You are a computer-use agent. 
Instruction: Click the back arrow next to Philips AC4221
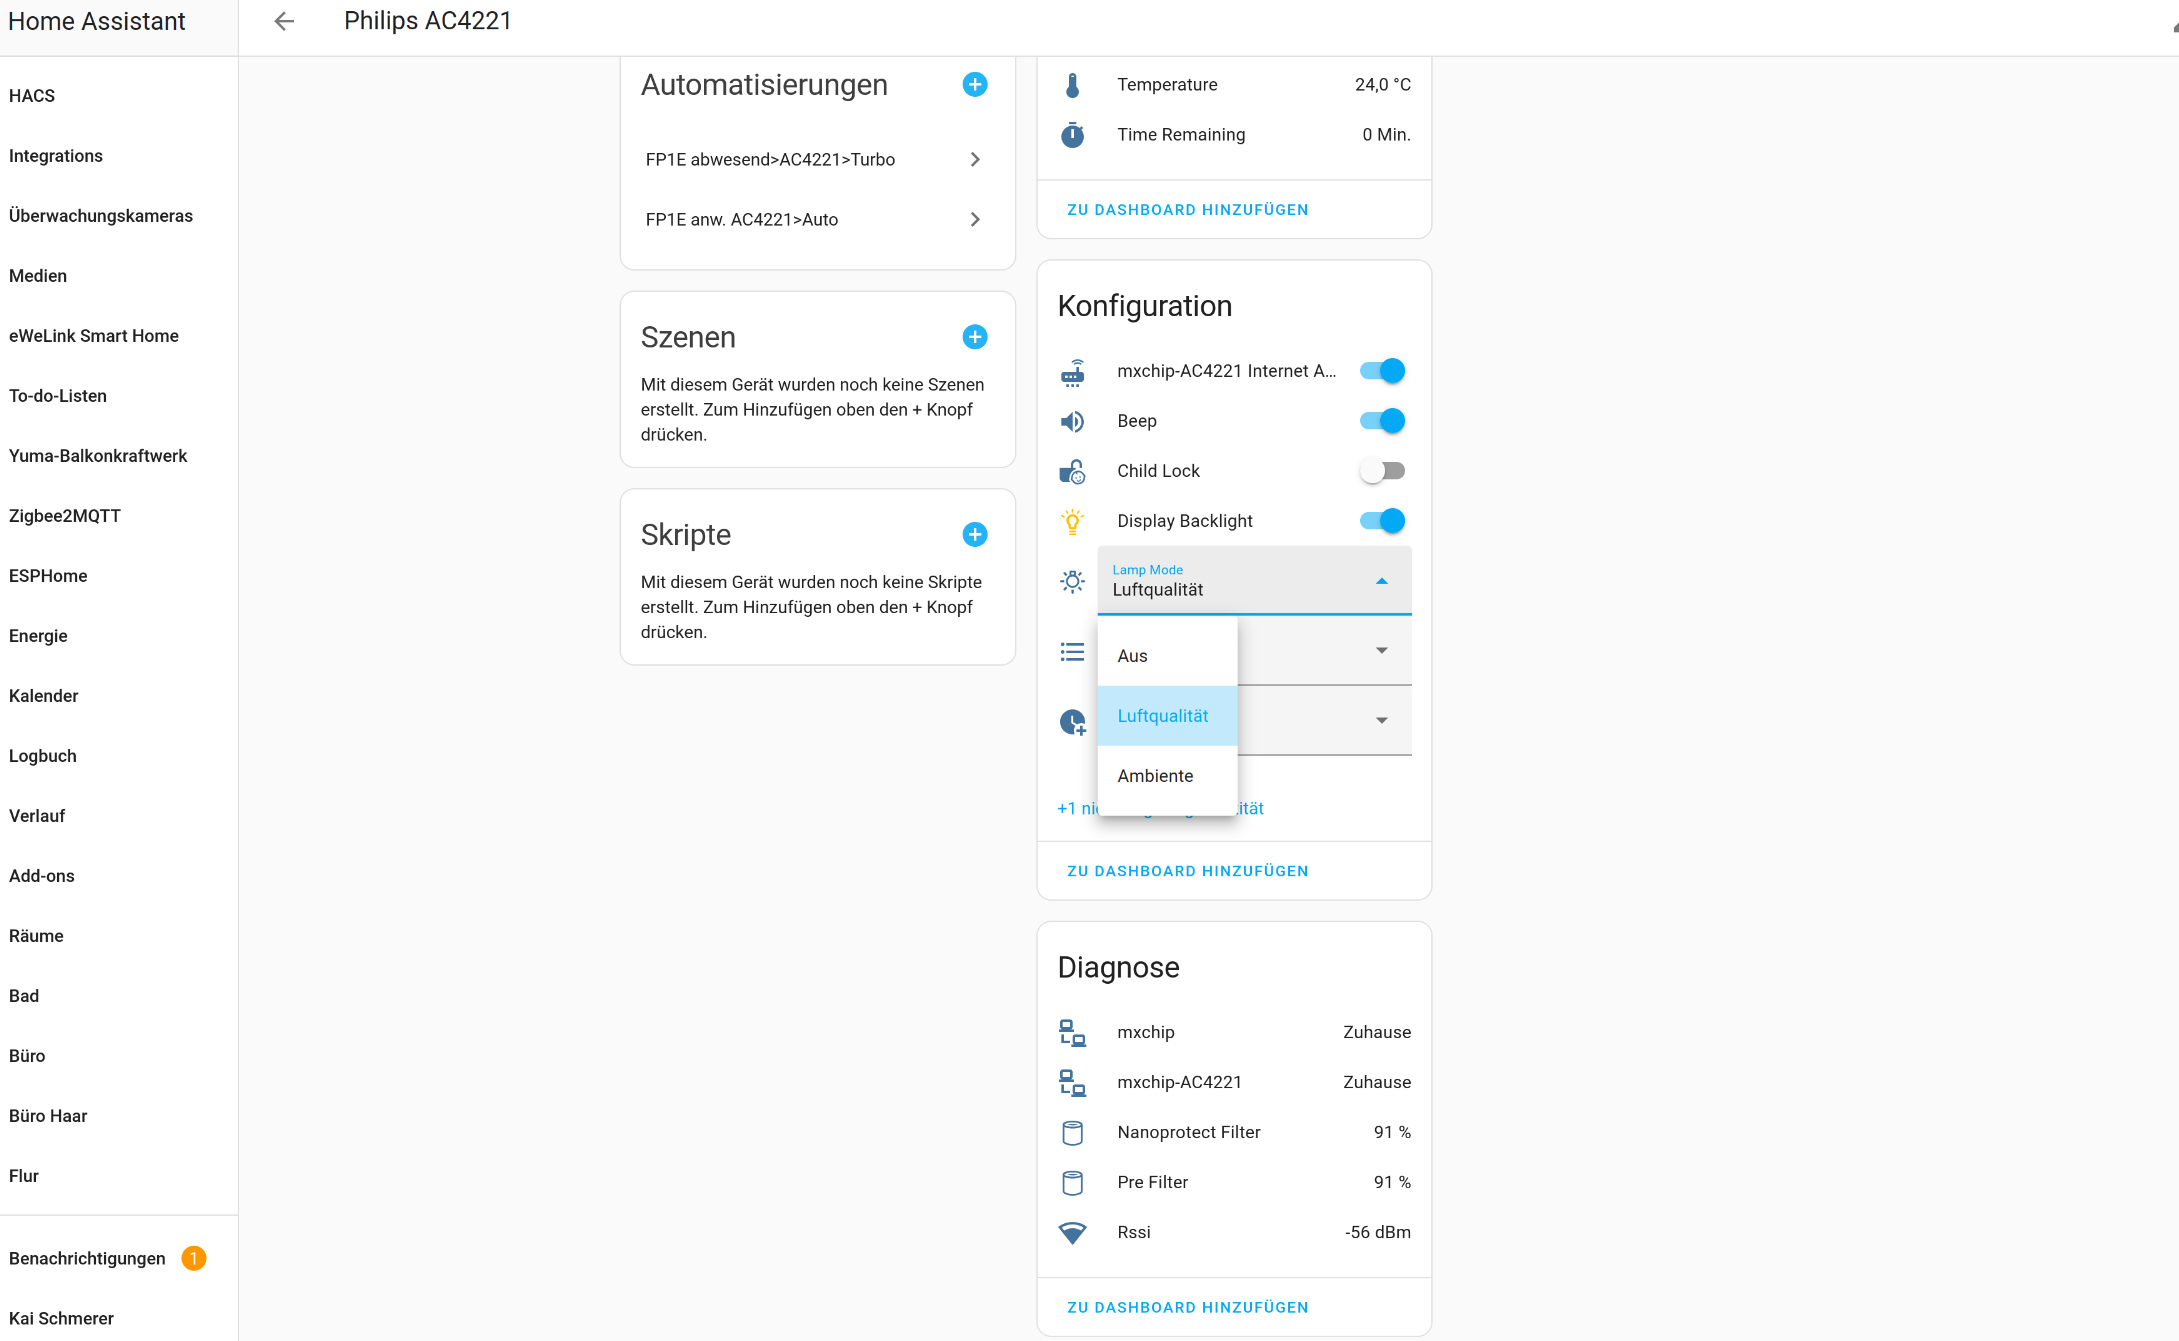(x=284, y=21)
